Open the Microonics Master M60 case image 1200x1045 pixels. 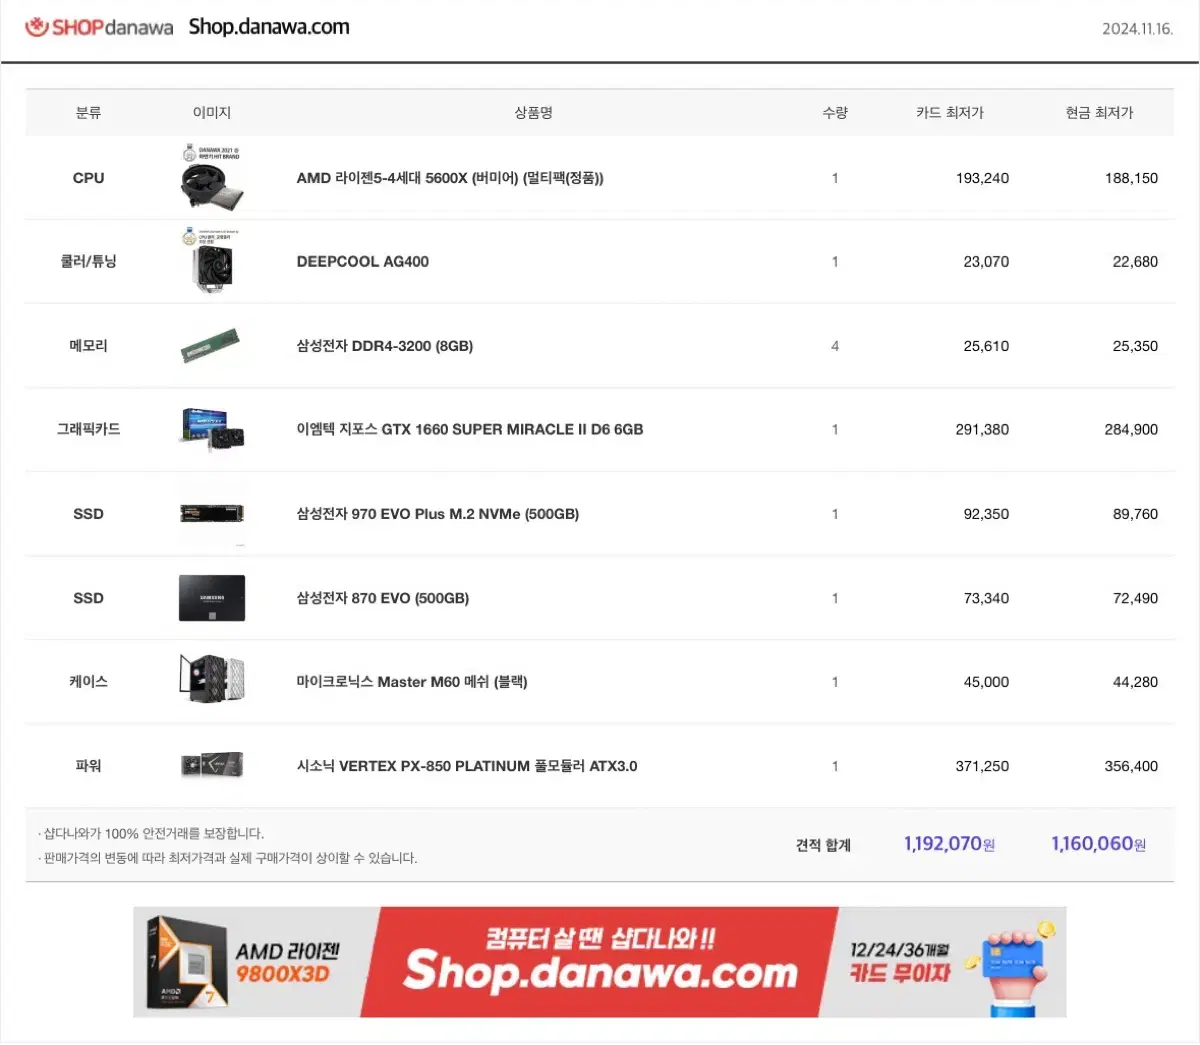pyautogui.click(x=212, y=679)
